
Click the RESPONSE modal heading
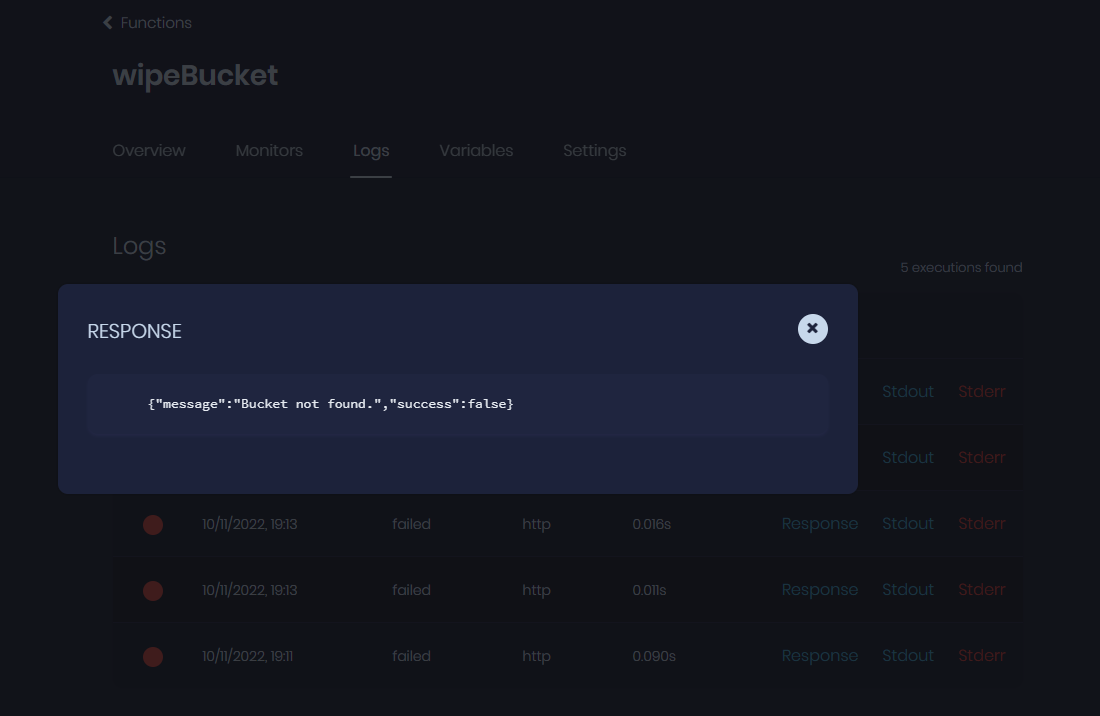click(134, 331)
